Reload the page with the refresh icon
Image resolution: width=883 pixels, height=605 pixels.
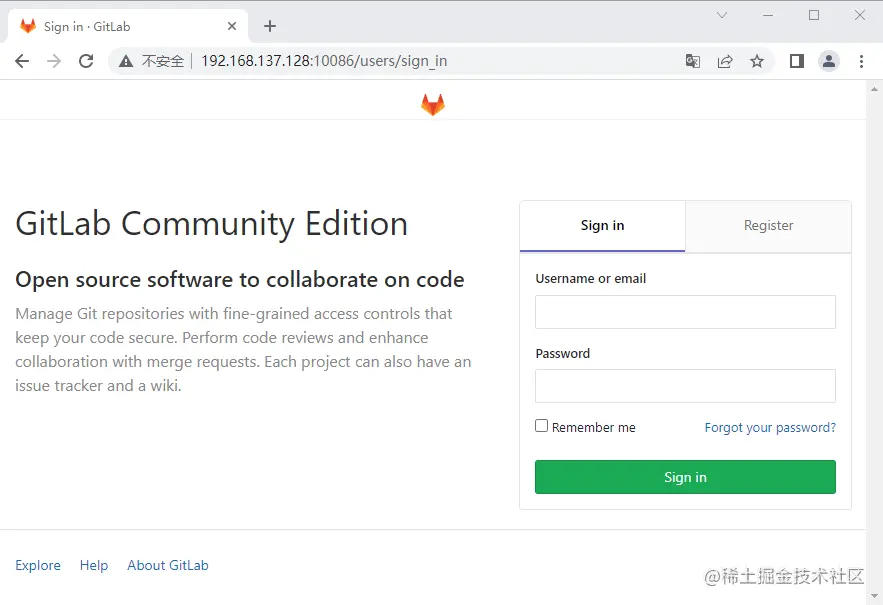86,61
